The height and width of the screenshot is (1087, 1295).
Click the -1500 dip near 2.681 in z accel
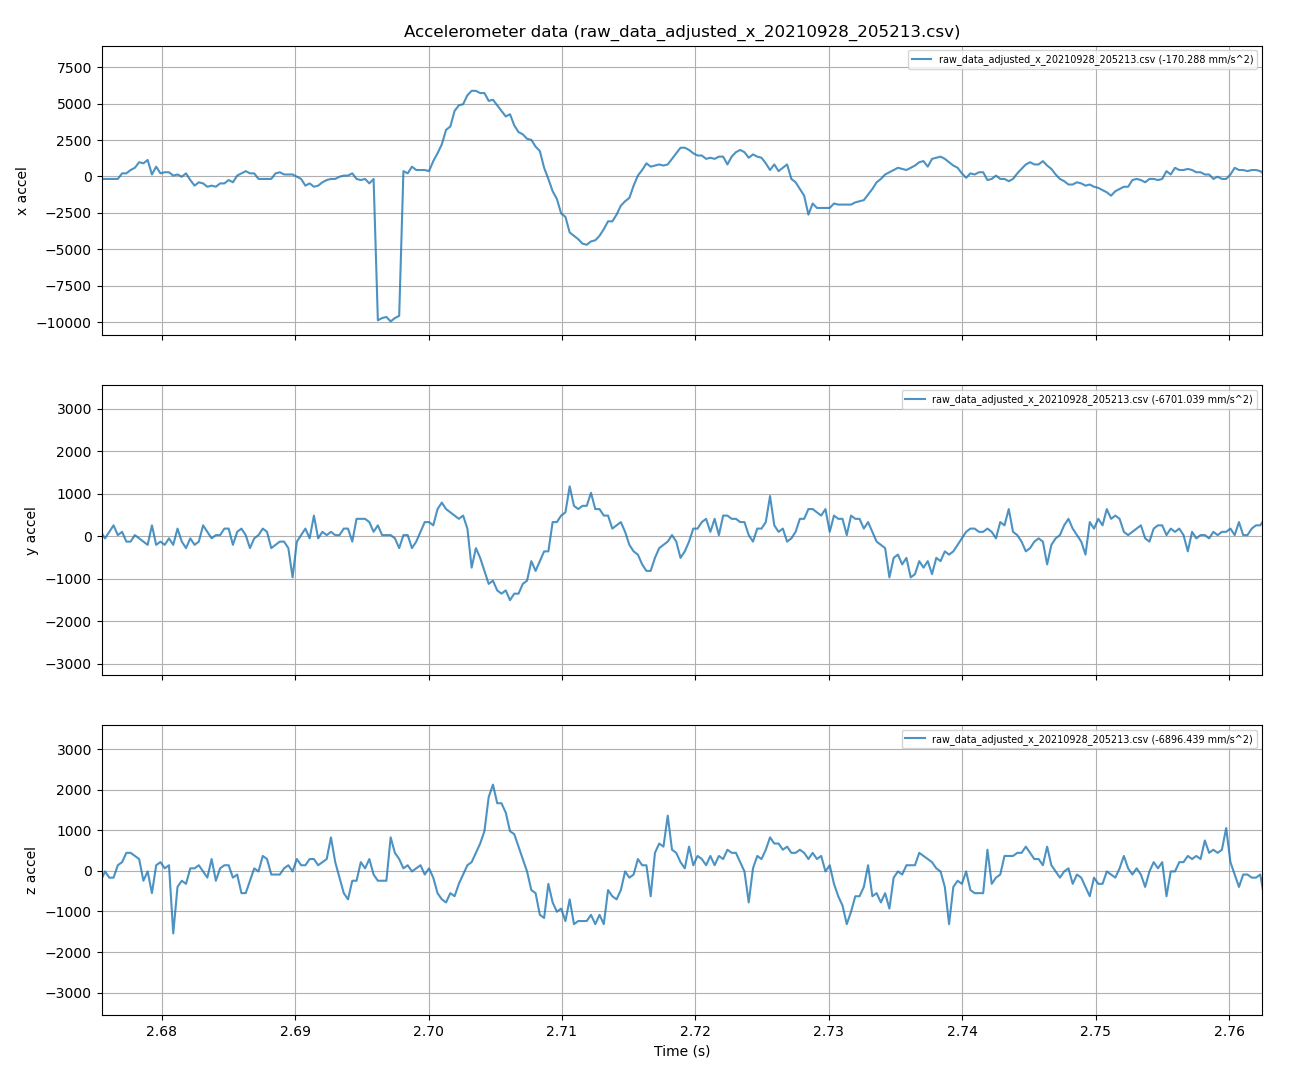click(175, 932)
